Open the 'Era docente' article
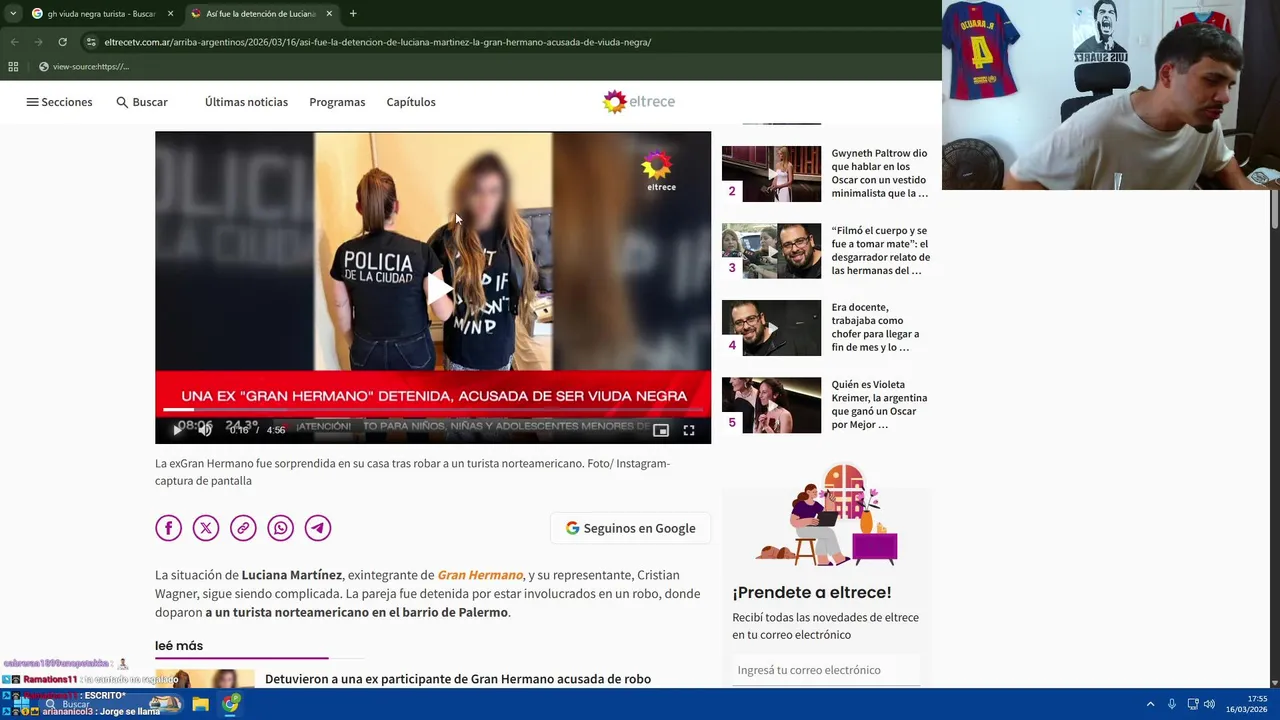The height and width of the screenshot is (720, 1280). (x=875, y=327)
